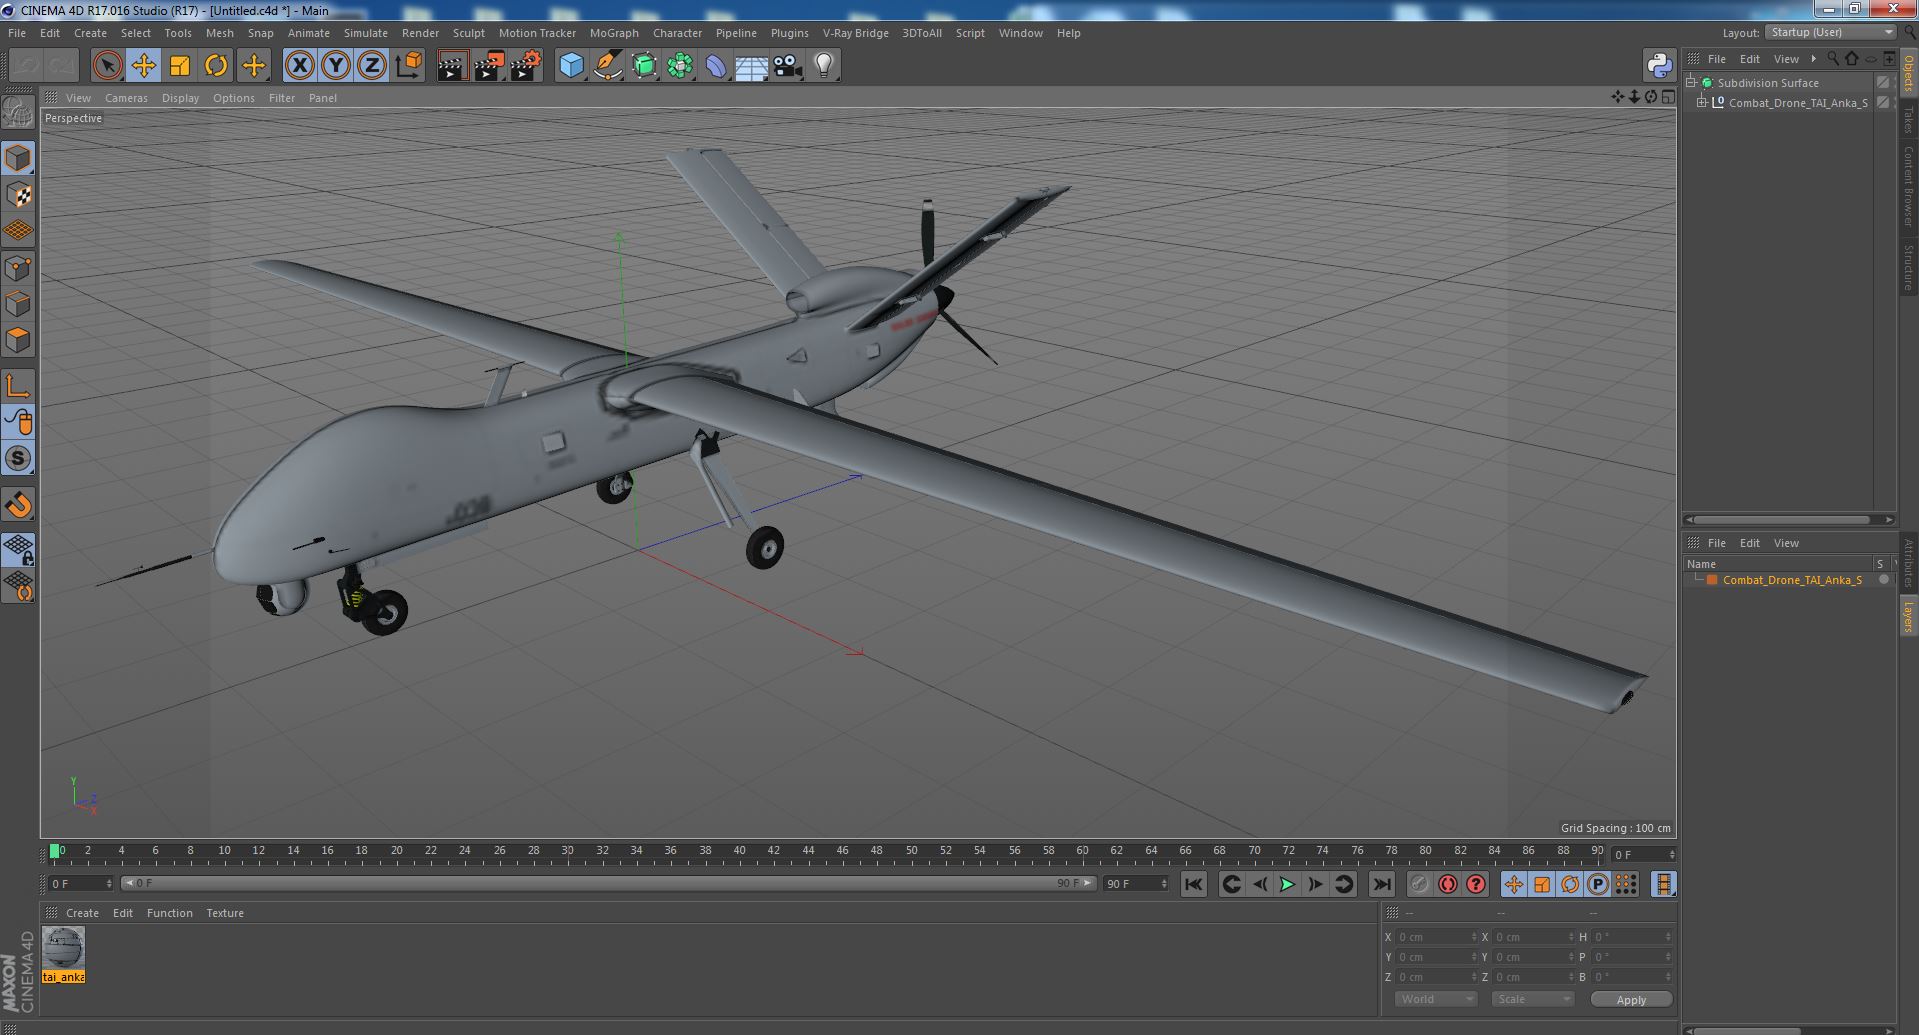Open the World coordinate mode dropdown
1919x1035 pixels.
tap(1436, 999)
